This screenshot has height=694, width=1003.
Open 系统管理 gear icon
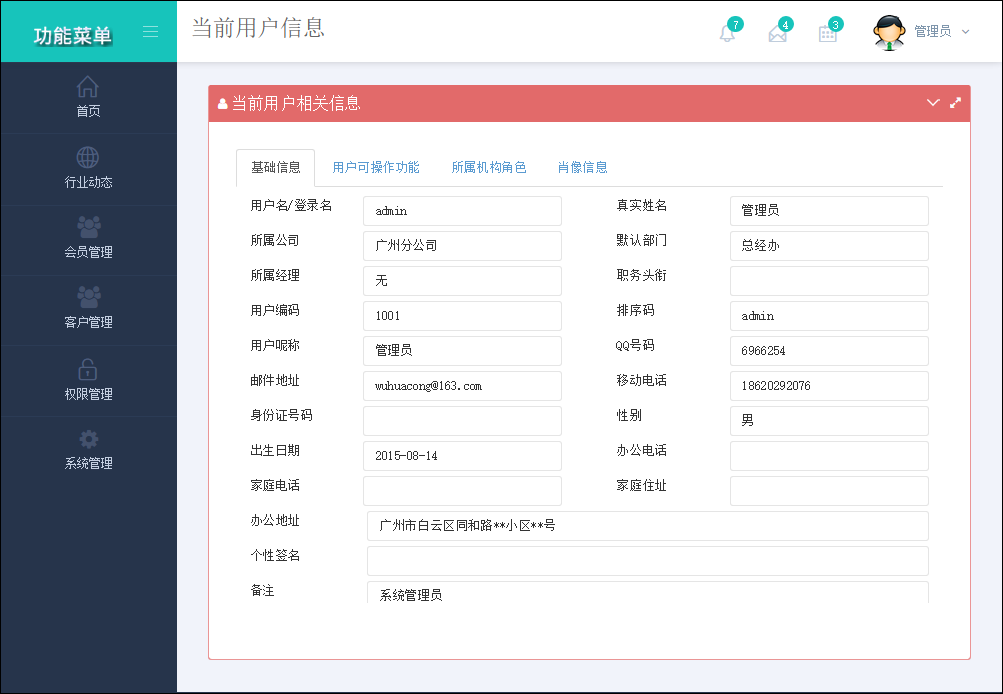point(88,450)
